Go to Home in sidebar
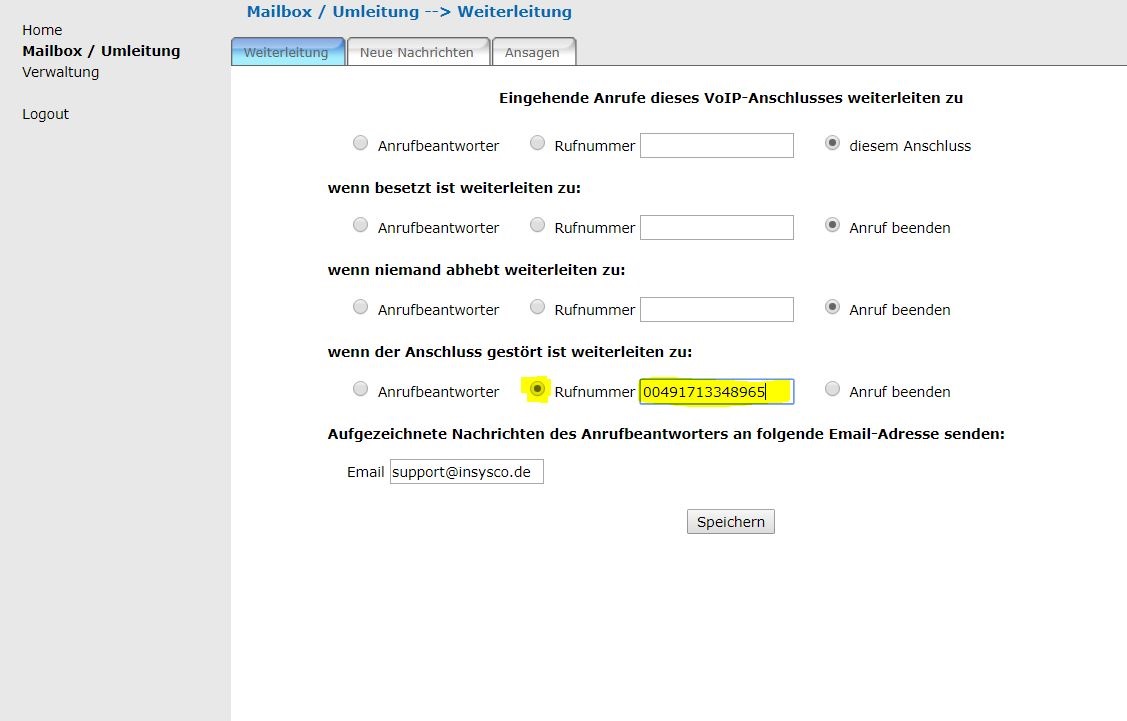 coord(42,30)
